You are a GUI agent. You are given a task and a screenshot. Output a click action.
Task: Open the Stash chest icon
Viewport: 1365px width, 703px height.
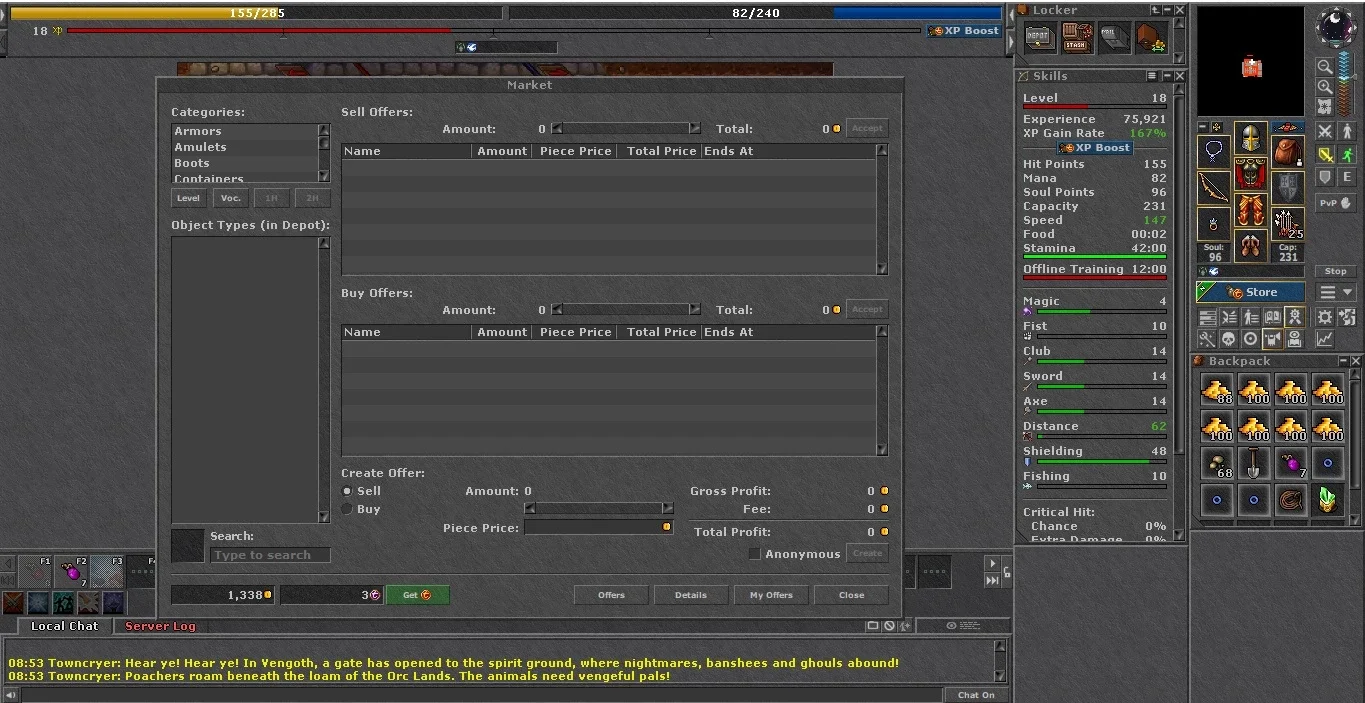point(1076,39)
